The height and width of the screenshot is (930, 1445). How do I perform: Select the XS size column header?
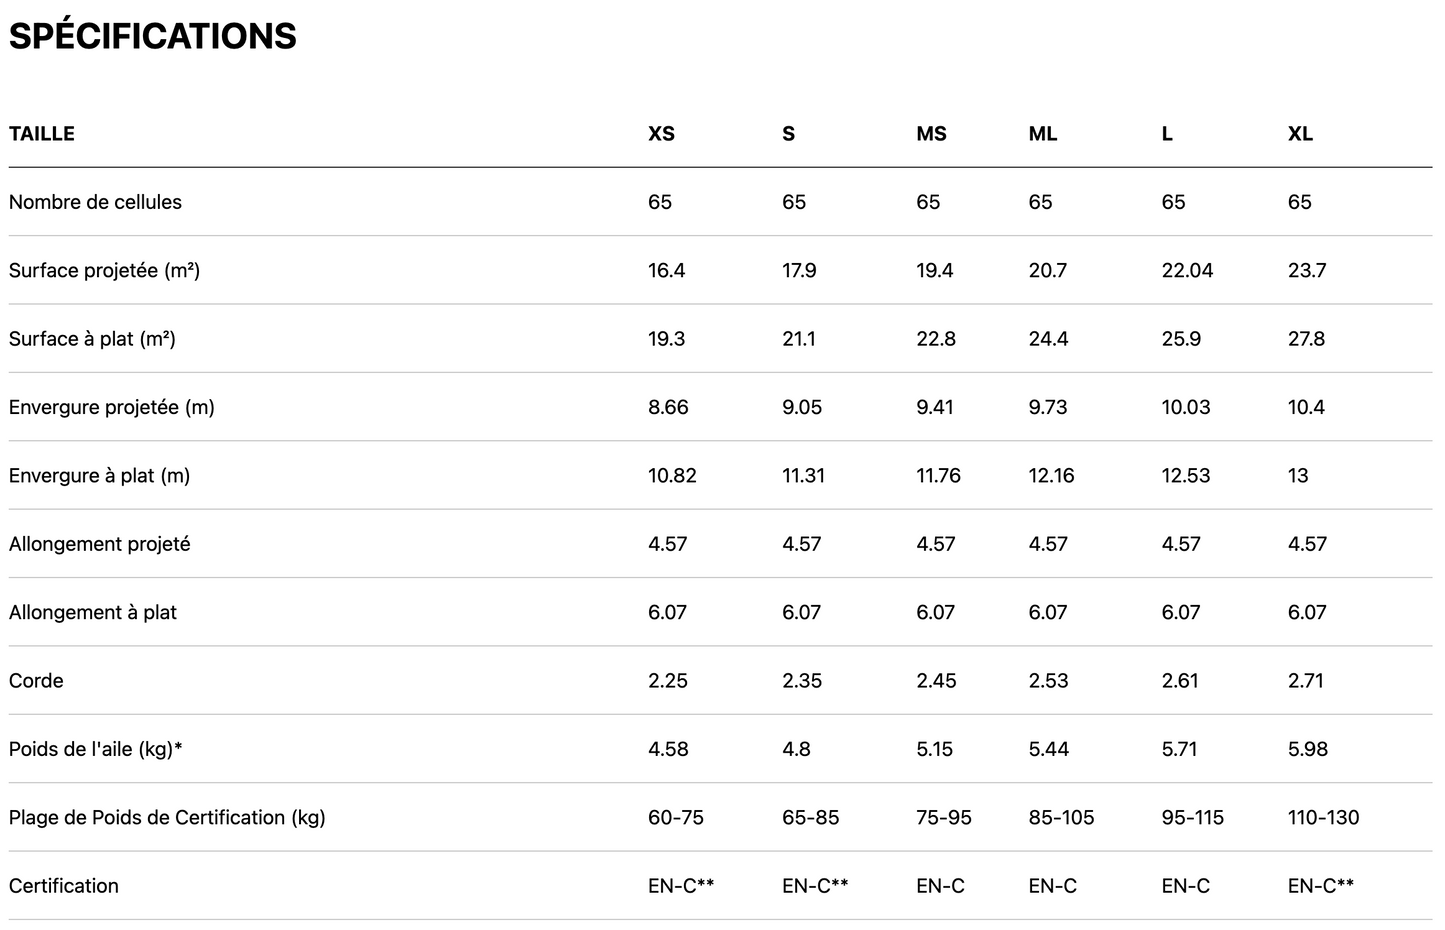(661, 134)
